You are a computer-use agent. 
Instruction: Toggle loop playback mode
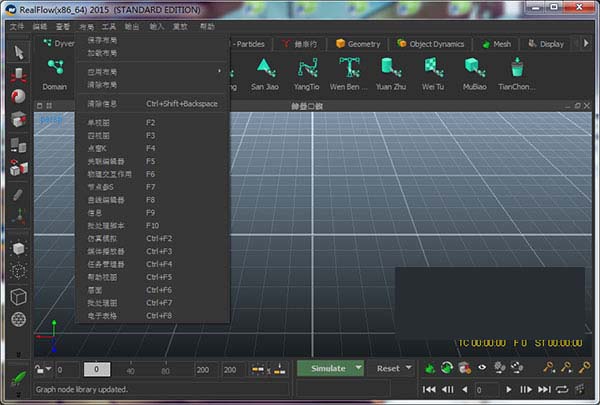562,390
